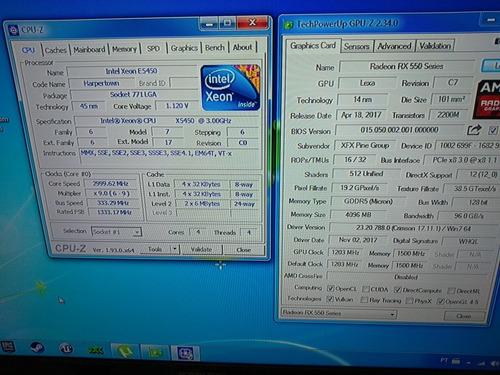Click the Level 2 cache 2 x 6 MBytes value

201,204
